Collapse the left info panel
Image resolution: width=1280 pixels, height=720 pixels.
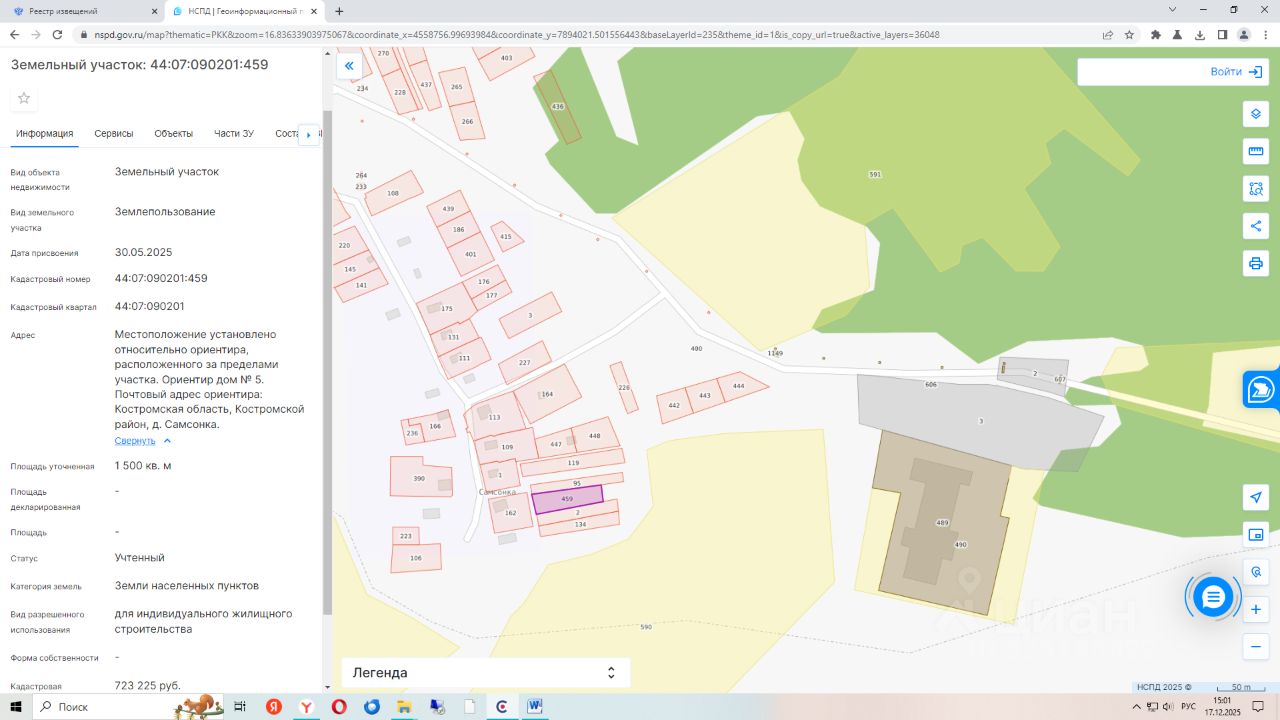point(349,67)
